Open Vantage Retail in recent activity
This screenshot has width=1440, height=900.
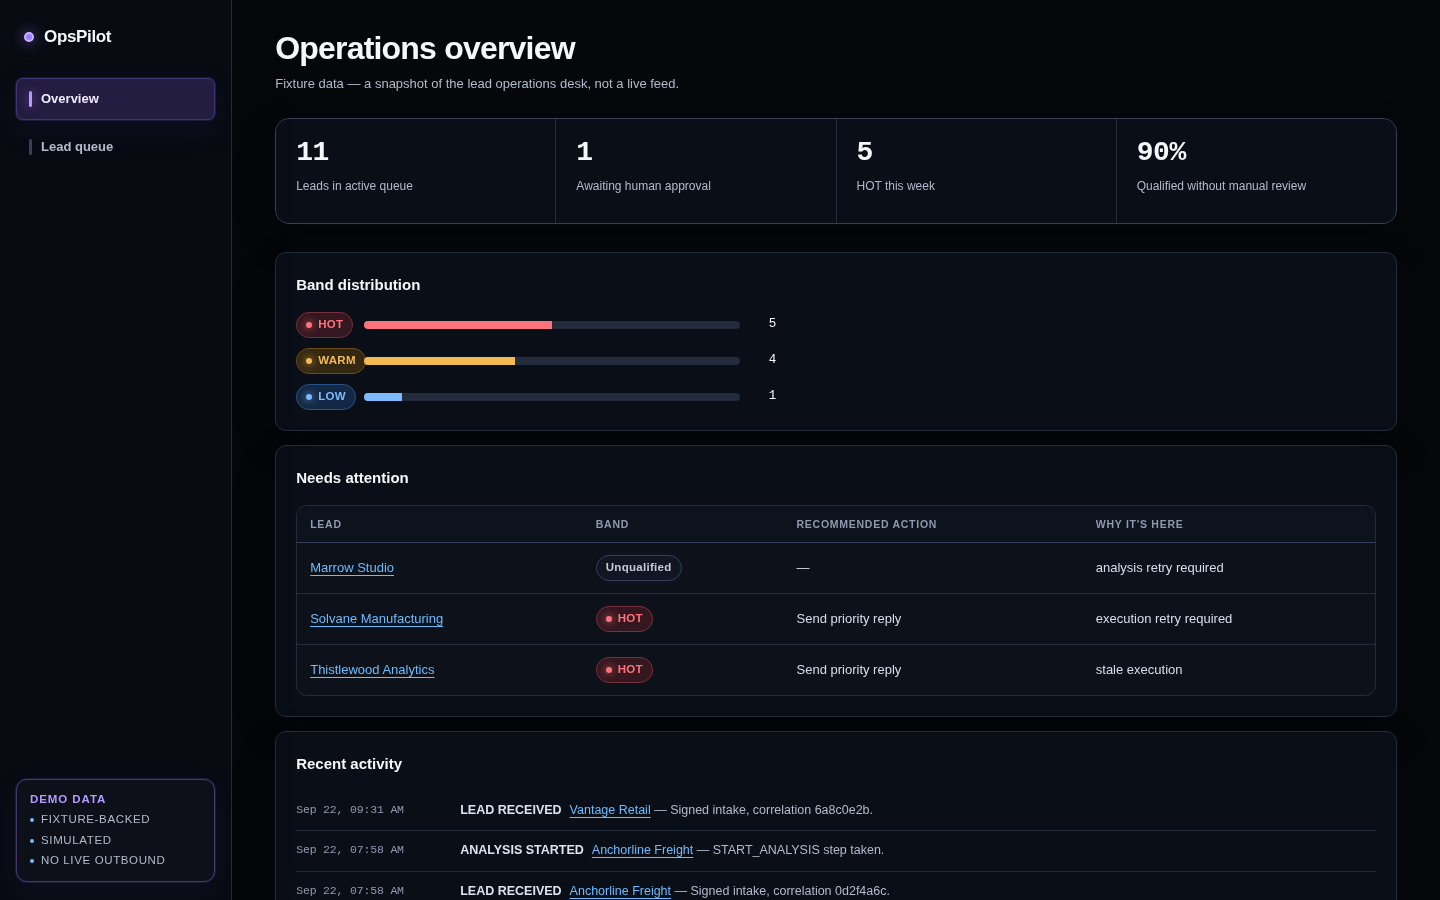coord(610,810)
